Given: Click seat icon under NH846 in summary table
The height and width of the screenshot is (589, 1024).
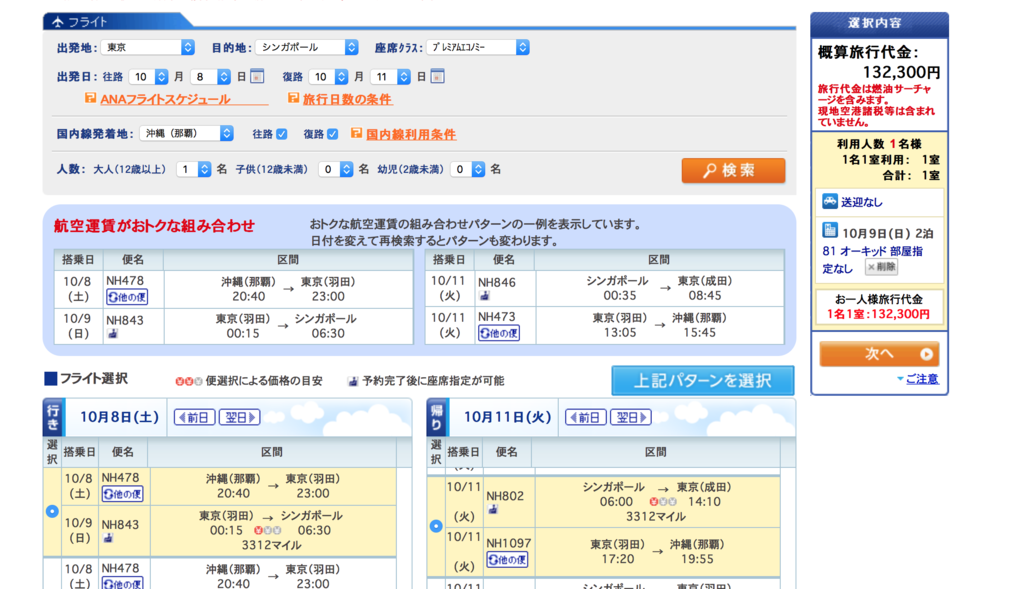Looking at the screenshot, I should click(485, 296).
